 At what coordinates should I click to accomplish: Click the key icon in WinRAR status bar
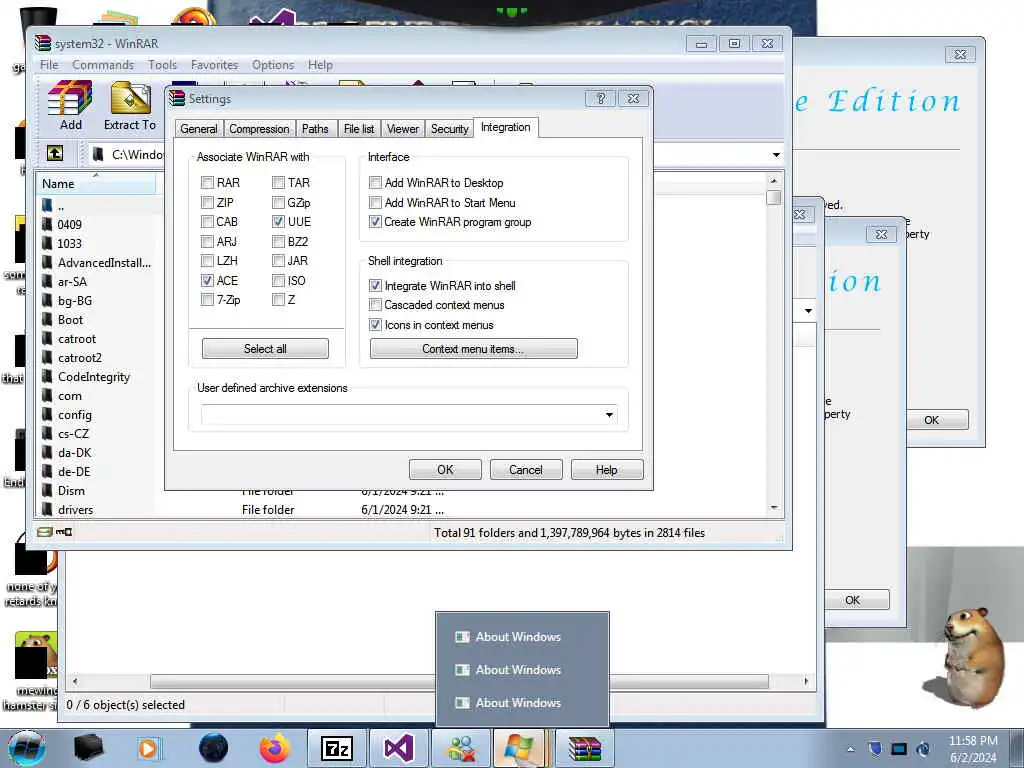click(x=64, y=532)
